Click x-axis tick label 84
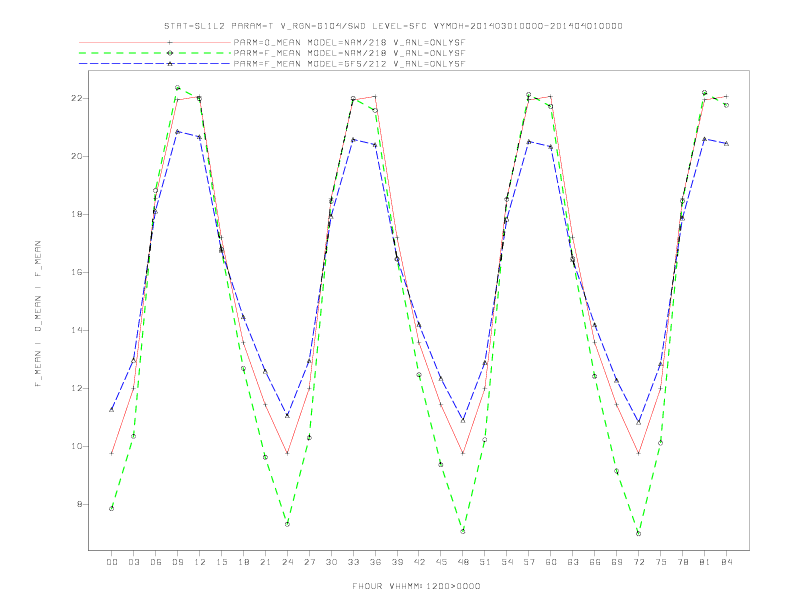The image size is (792, 612). (x=726, y=562)
